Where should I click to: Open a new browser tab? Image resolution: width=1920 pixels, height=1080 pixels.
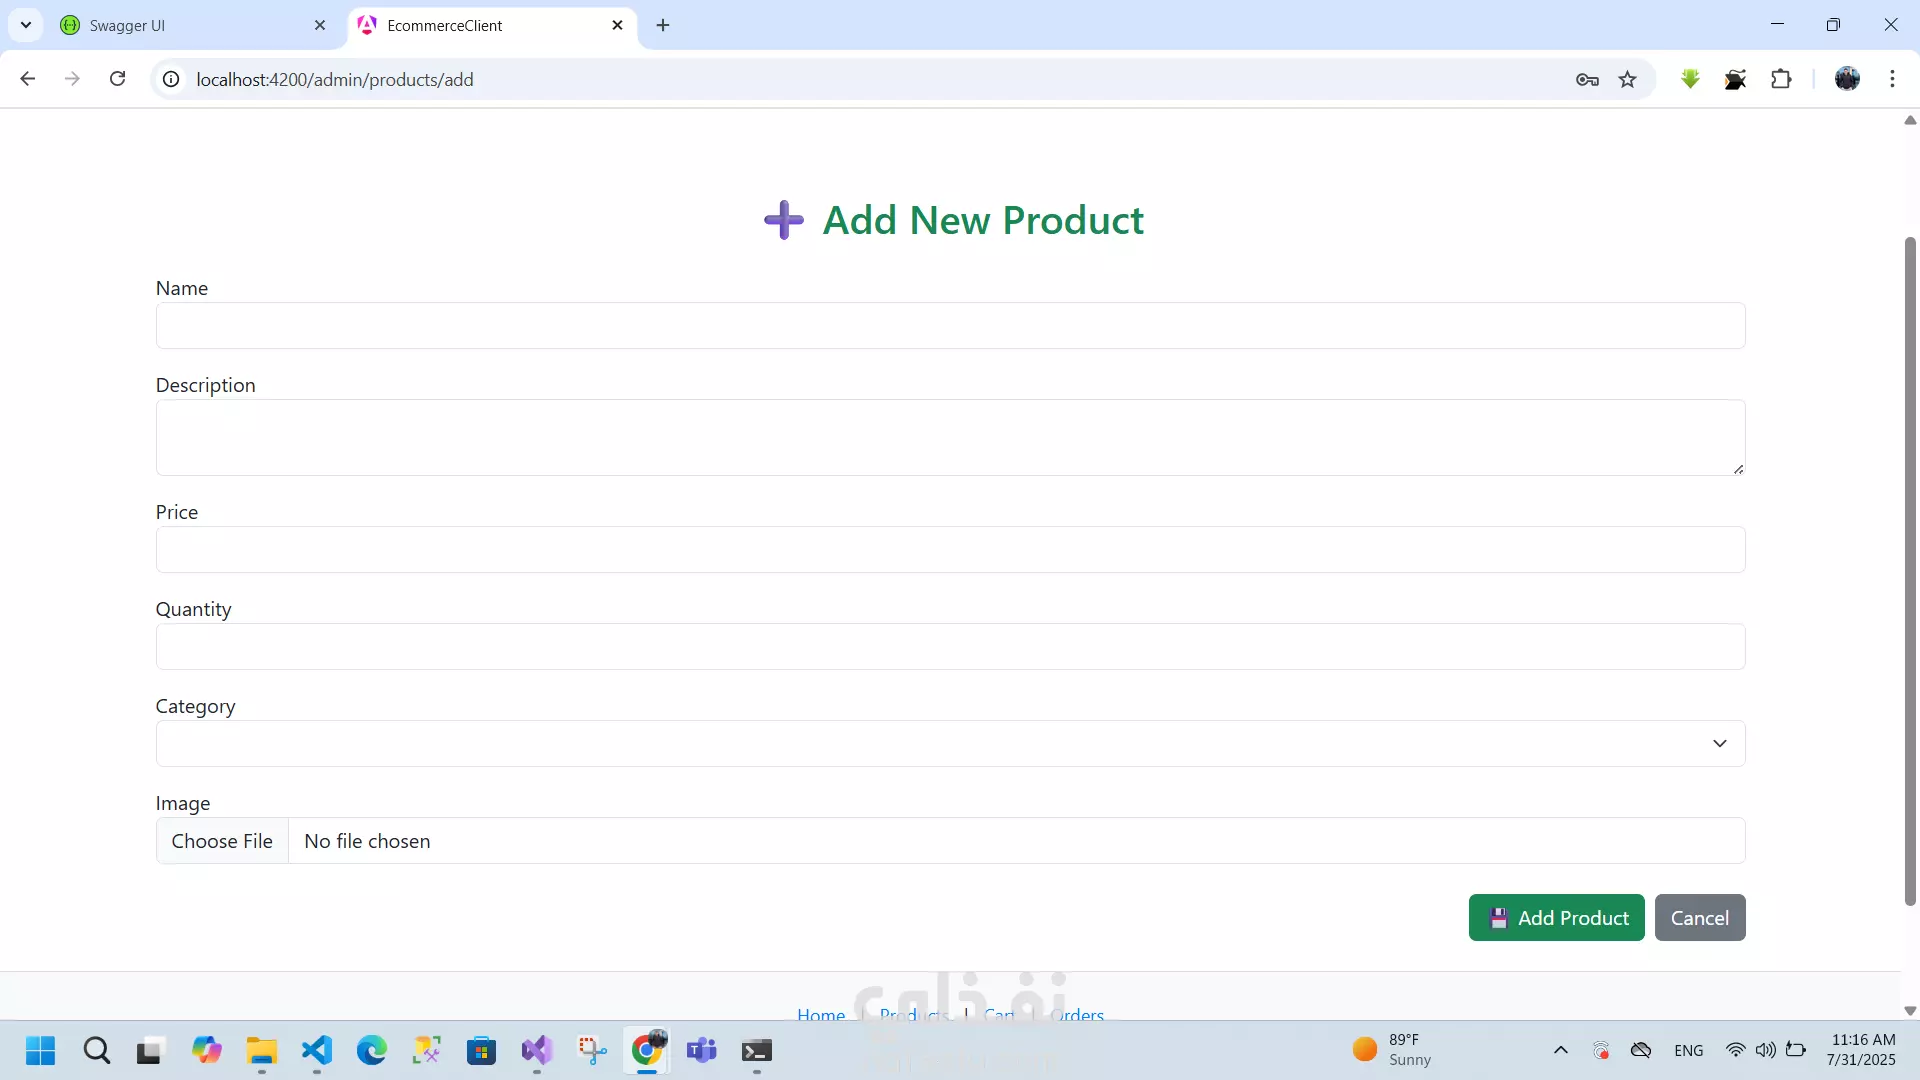pyautogui.click(x=663, y=26)
